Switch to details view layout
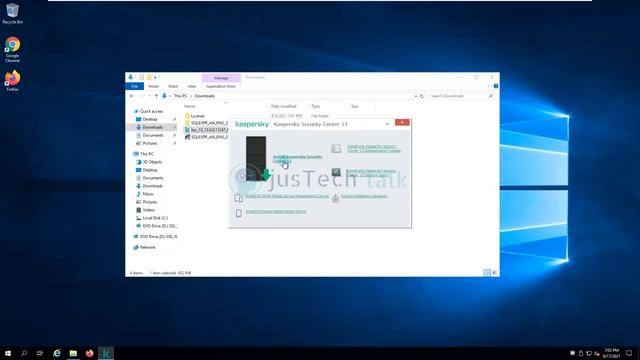The image size is (640, 360). pyautogui.click(x=487, y=273)
